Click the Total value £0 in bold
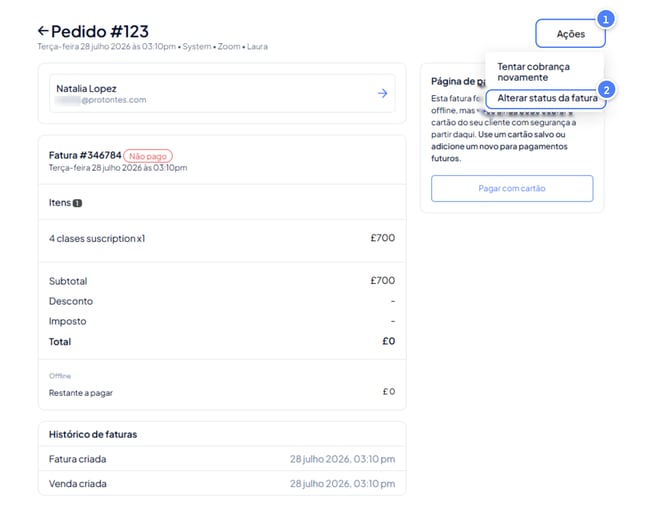The height and width of the screenshot is (517, 670). pos(388,341)
